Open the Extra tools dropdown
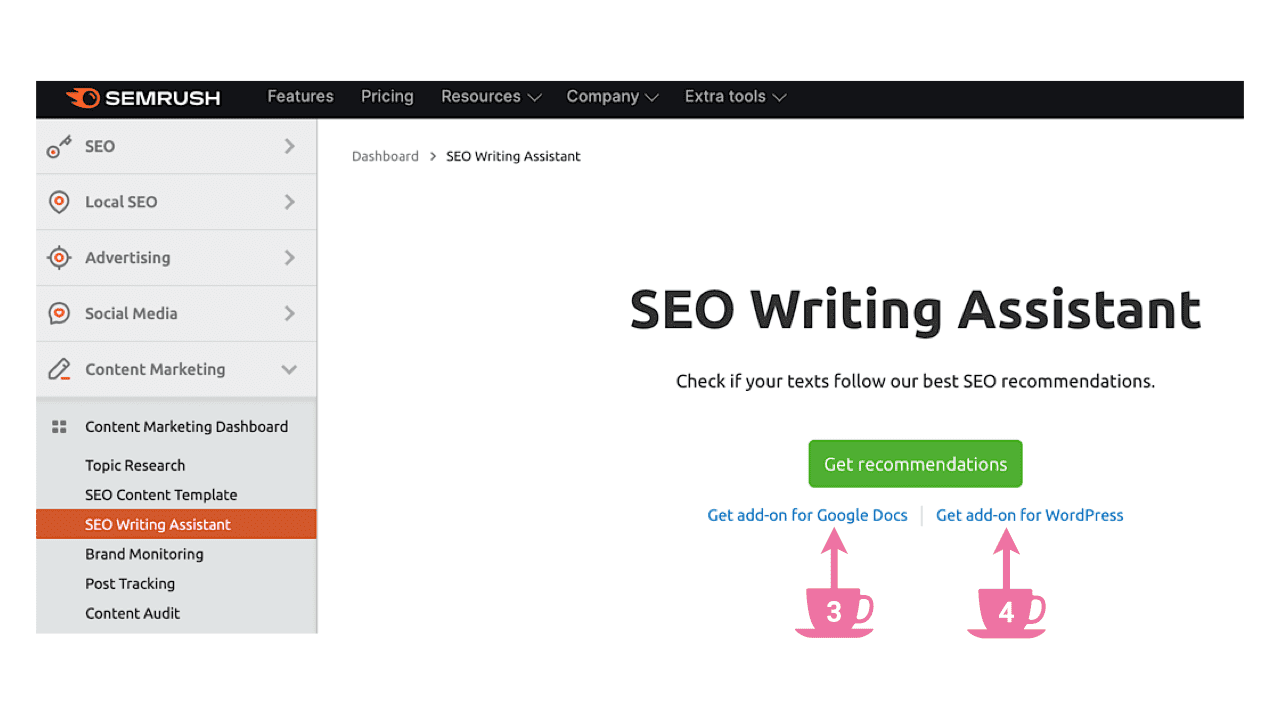The width and height of the screenshot is (1280, 720). pos(735,96)
